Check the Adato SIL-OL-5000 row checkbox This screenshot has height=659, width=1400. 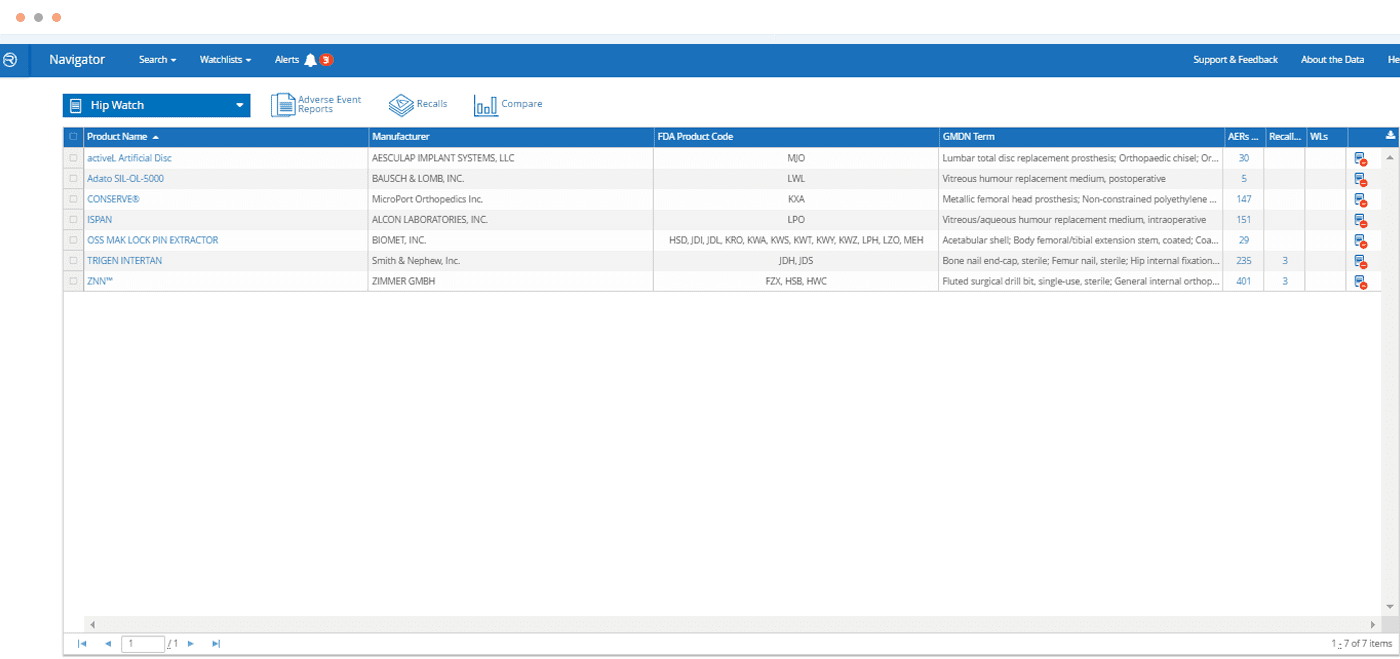(x=73, y=179)
